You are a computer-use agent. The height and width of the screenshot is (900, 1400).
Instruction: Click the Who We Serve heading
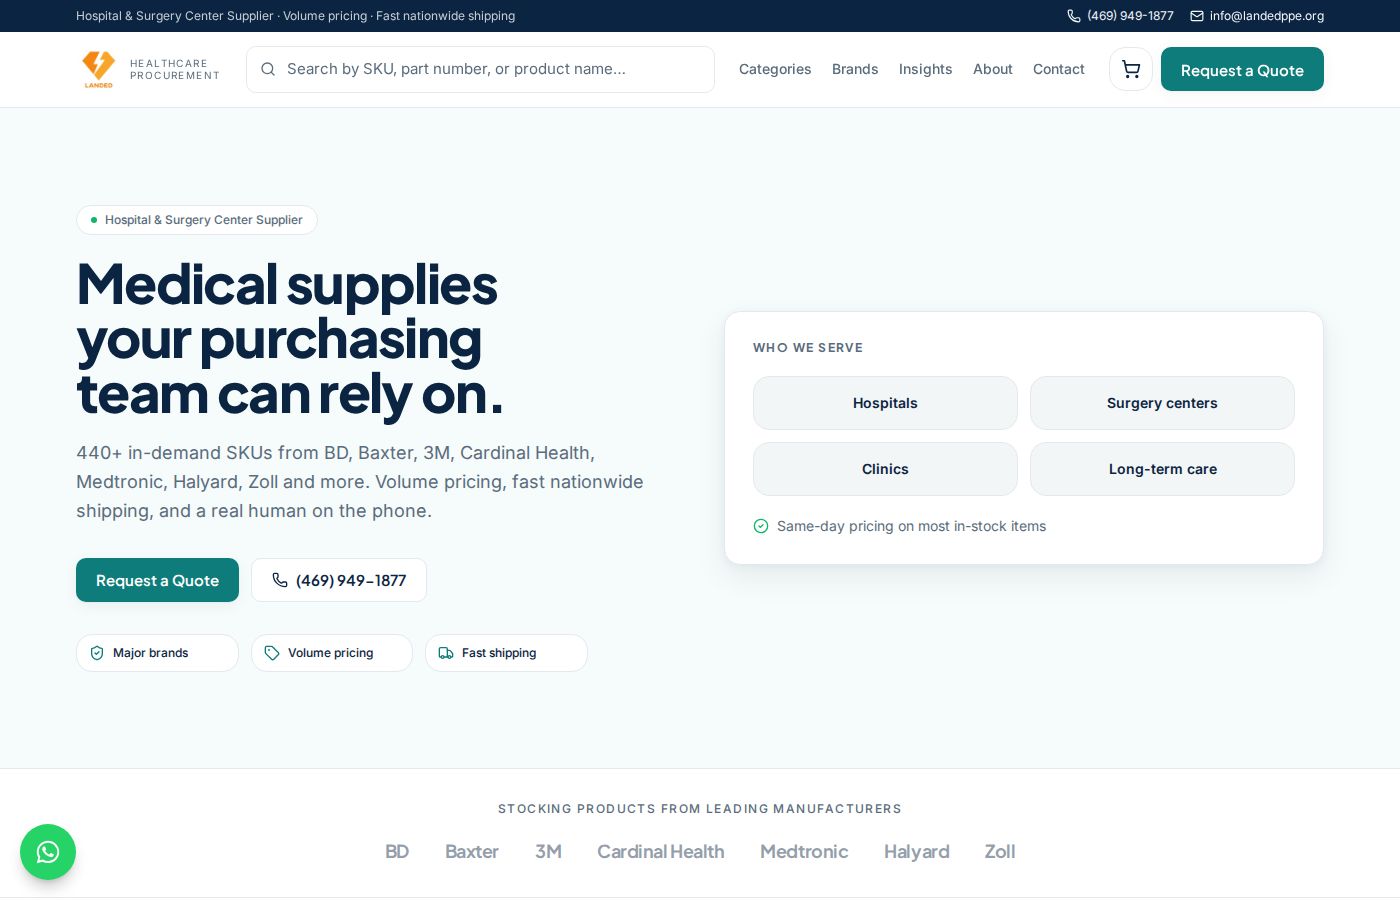(808, 348)
